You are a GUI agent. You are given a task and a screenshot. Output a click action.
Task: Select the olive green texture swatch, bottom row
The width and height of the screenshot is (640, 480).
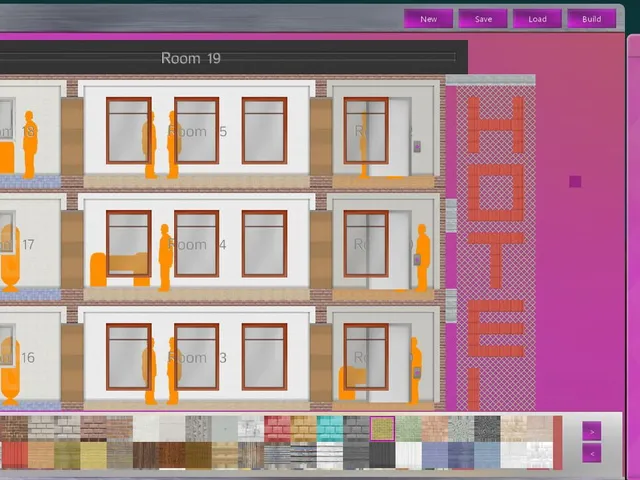point(67,455)
